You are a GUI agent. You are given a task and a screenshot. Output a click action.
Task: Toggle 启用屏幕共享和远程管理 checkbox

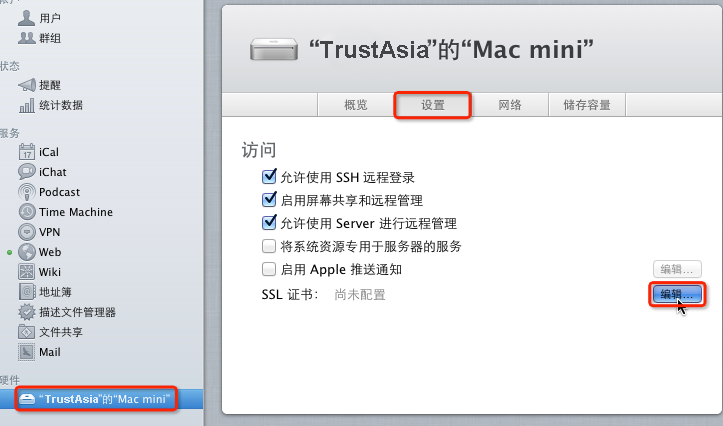point(269,200)
